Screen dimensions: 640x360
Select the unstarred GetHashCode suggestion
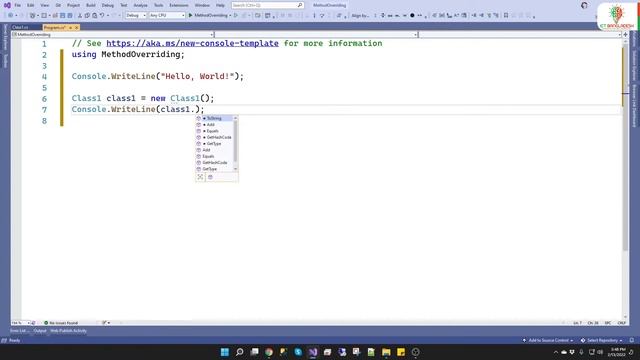[x=214, y=163]
